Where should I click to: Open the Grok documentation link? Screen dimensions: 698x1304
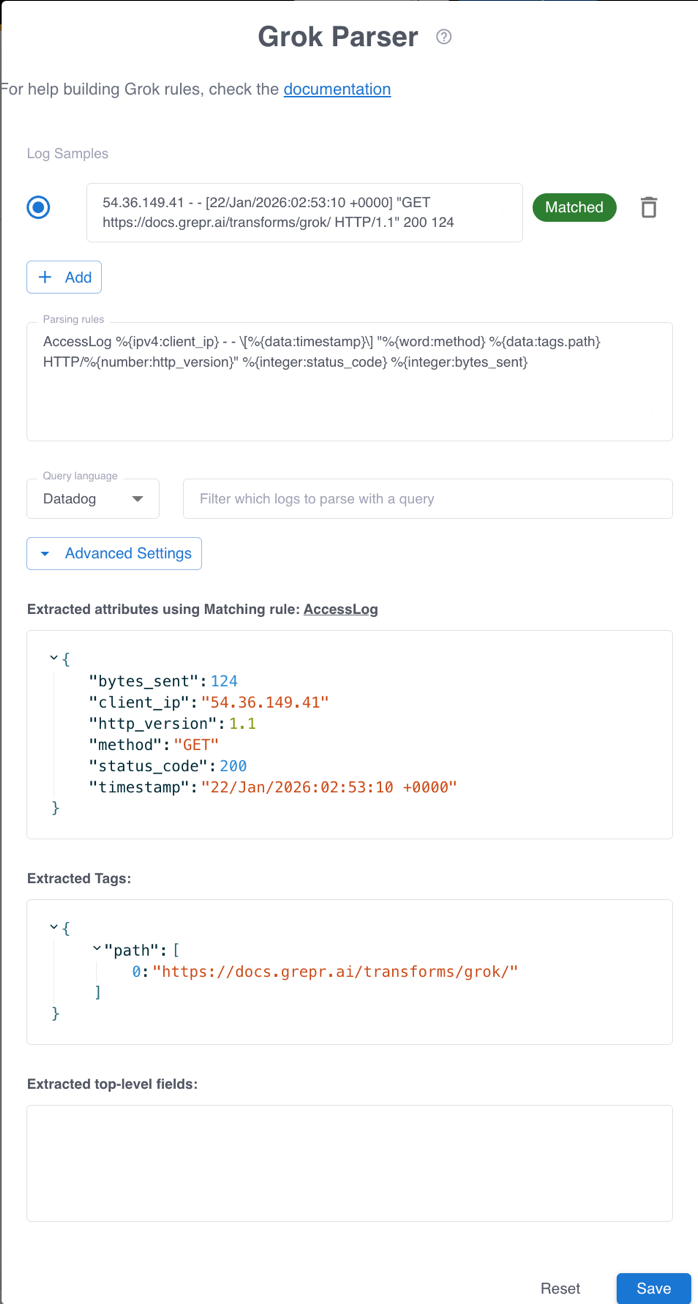pyautogui.click(x=337, y=89)
